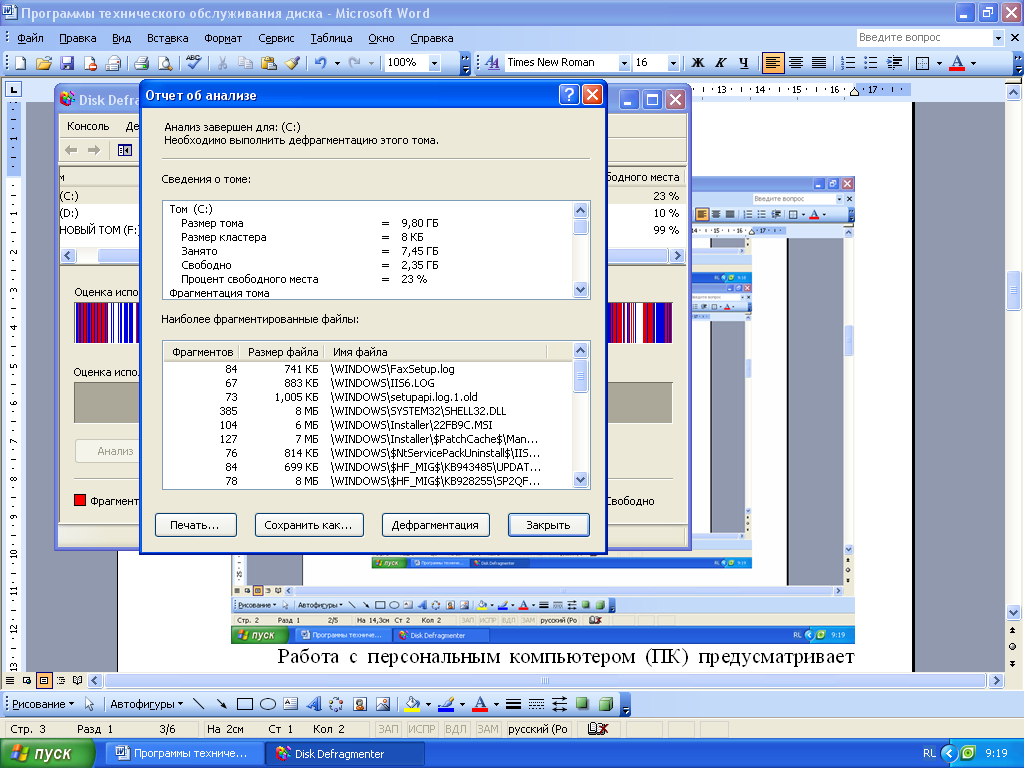Click the Copy icon in Word toolbar
The height and width of the screenshot is (768, 1024).
(x=246, y=63)
